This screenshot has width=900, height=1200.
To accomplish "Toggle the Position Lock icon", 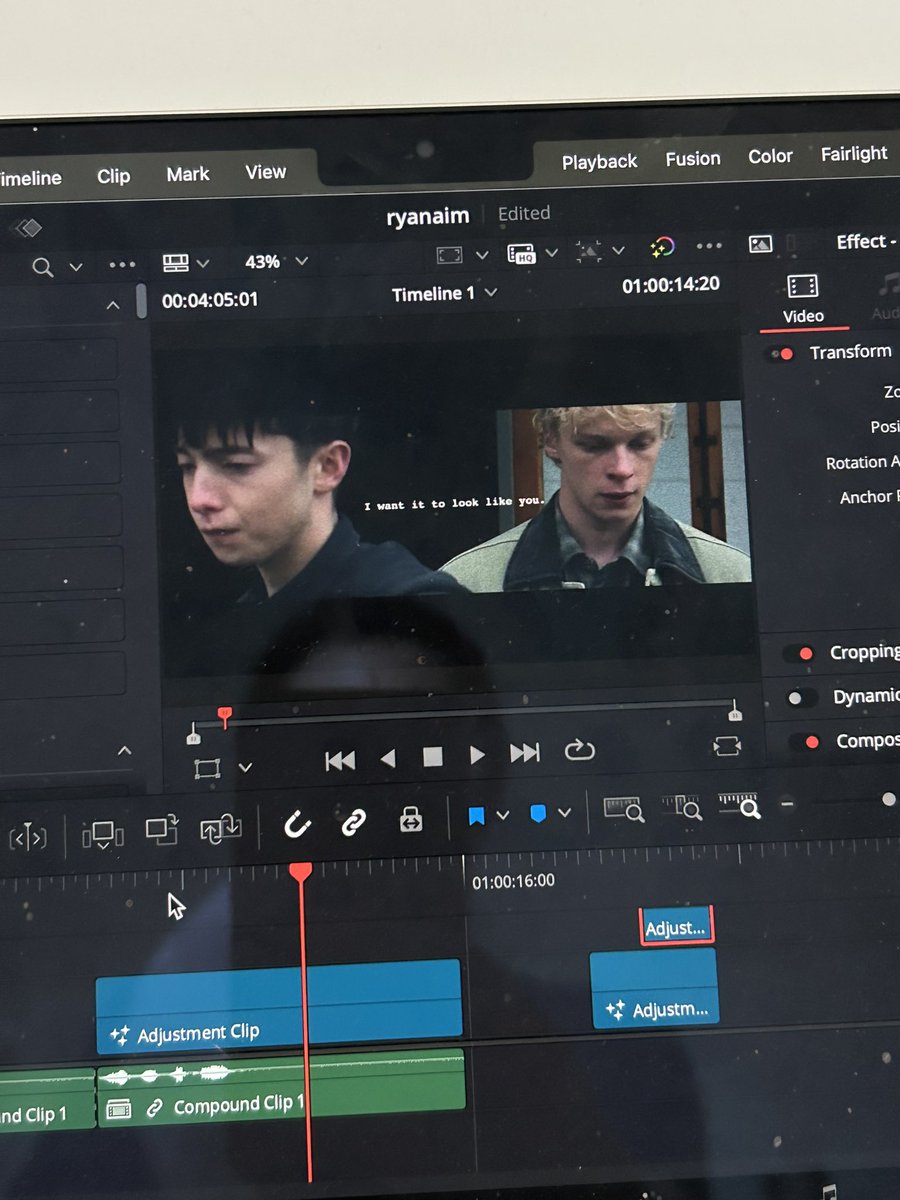I will 410,819.
